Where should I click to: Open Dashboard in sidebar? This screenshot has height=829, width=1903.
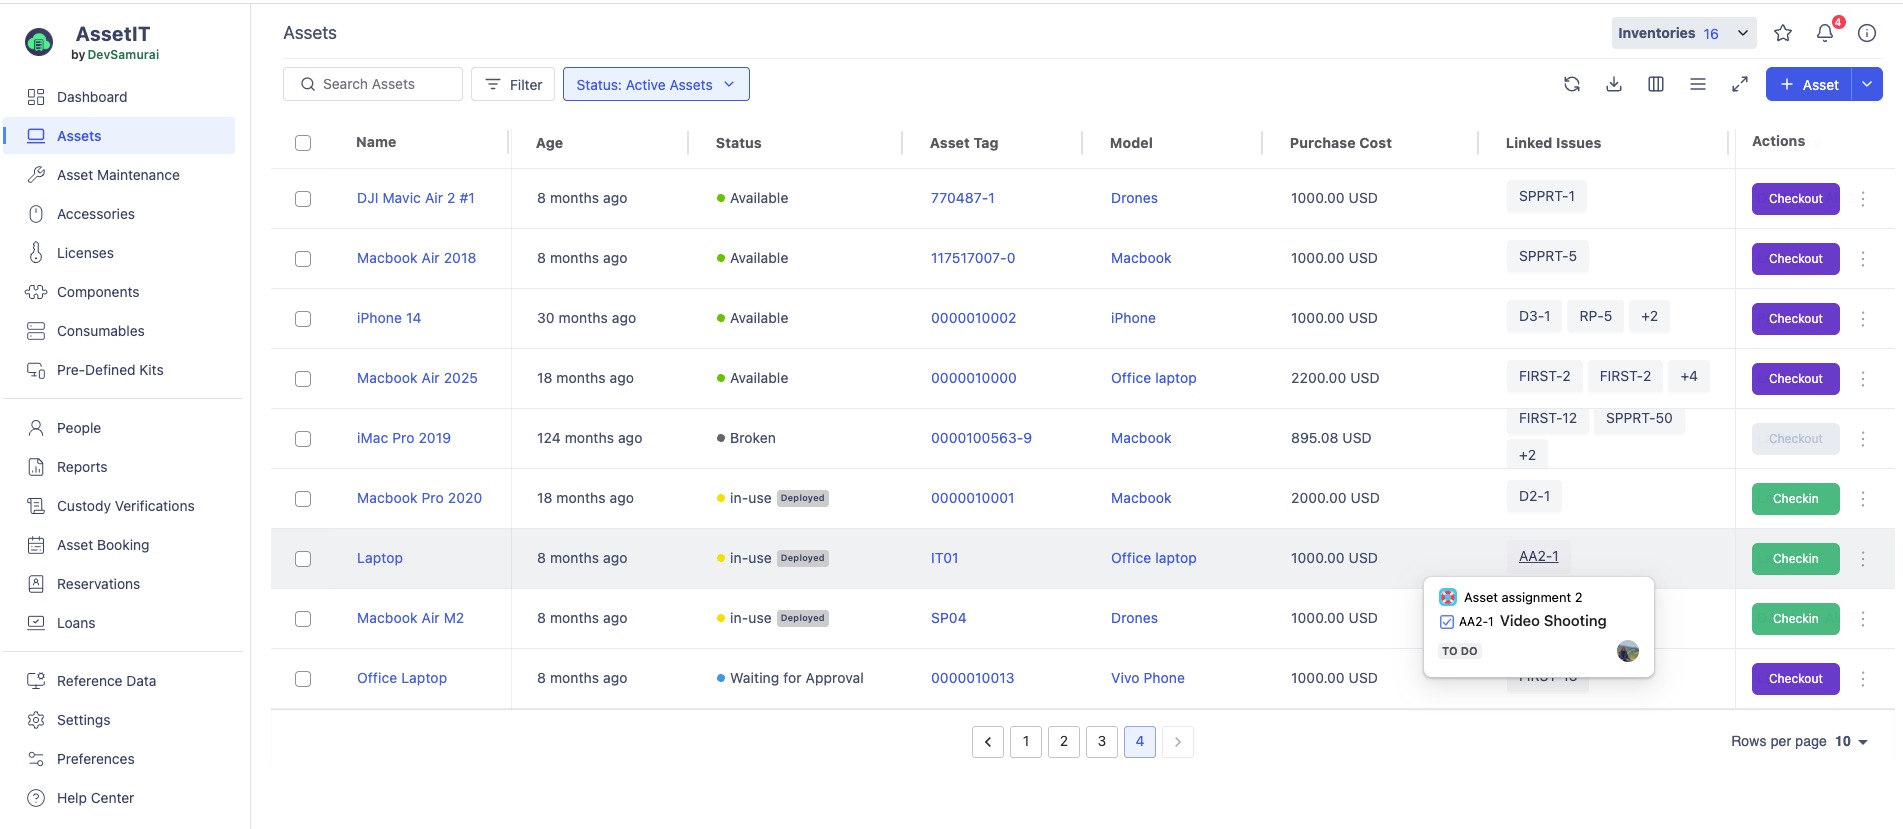point(92,97)
